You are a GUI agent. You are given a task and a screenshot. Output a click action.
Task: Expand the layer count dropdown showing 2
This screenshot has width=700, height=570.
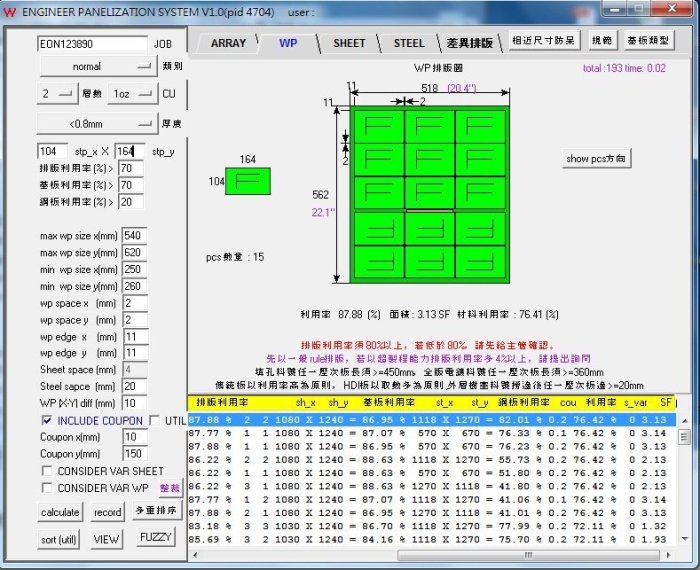click(58, 94)
